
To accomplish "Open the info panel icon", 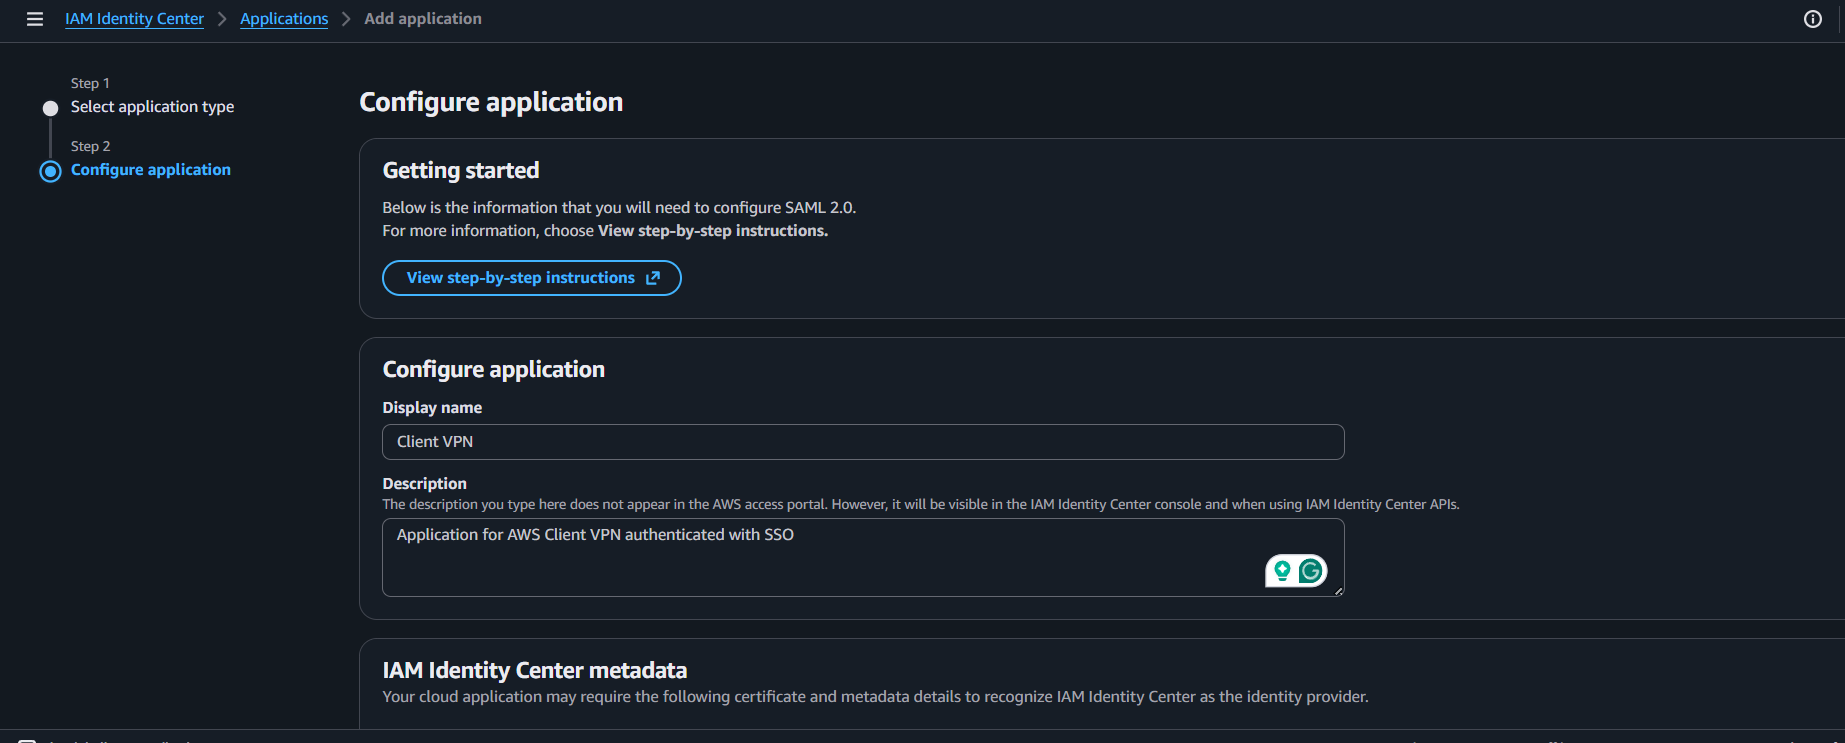I will [1812, 19].
